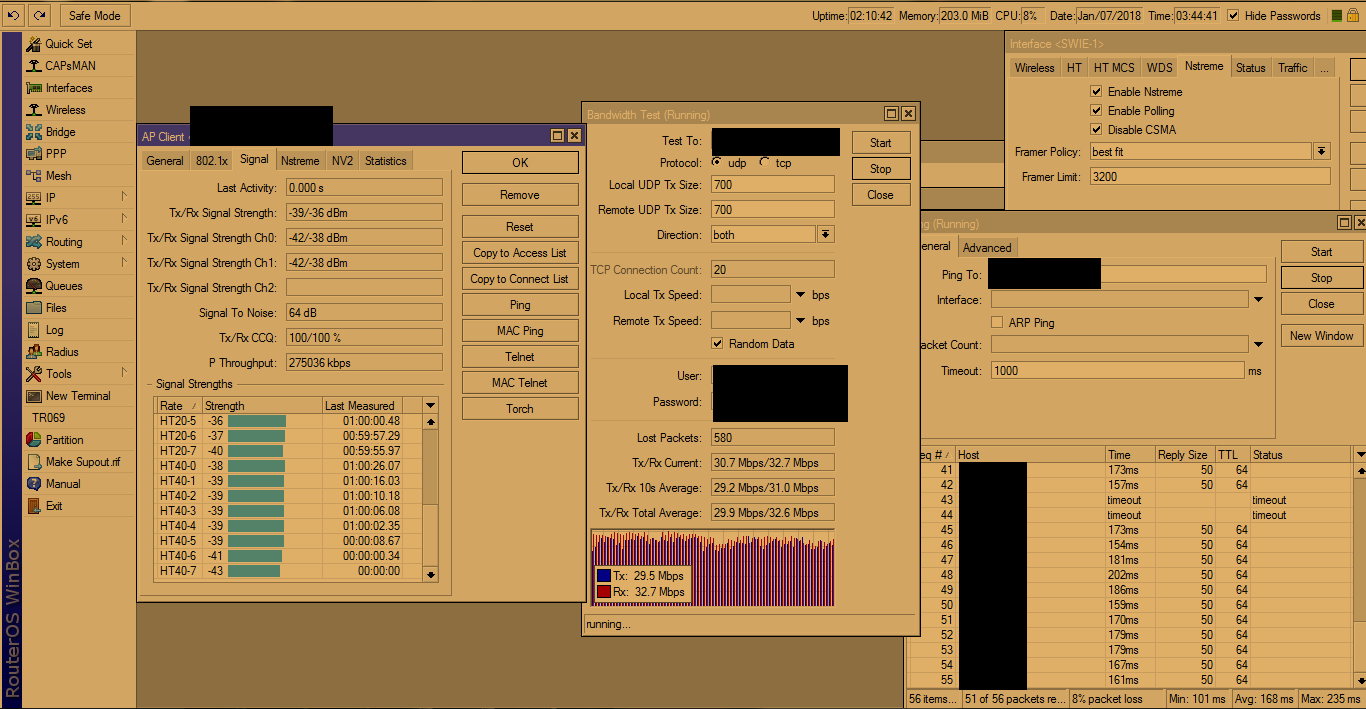Screen dimensions: 1366x709
Task: Click the lock icon in top bar
Action: pyautogui.click(x=1352, y=15)
